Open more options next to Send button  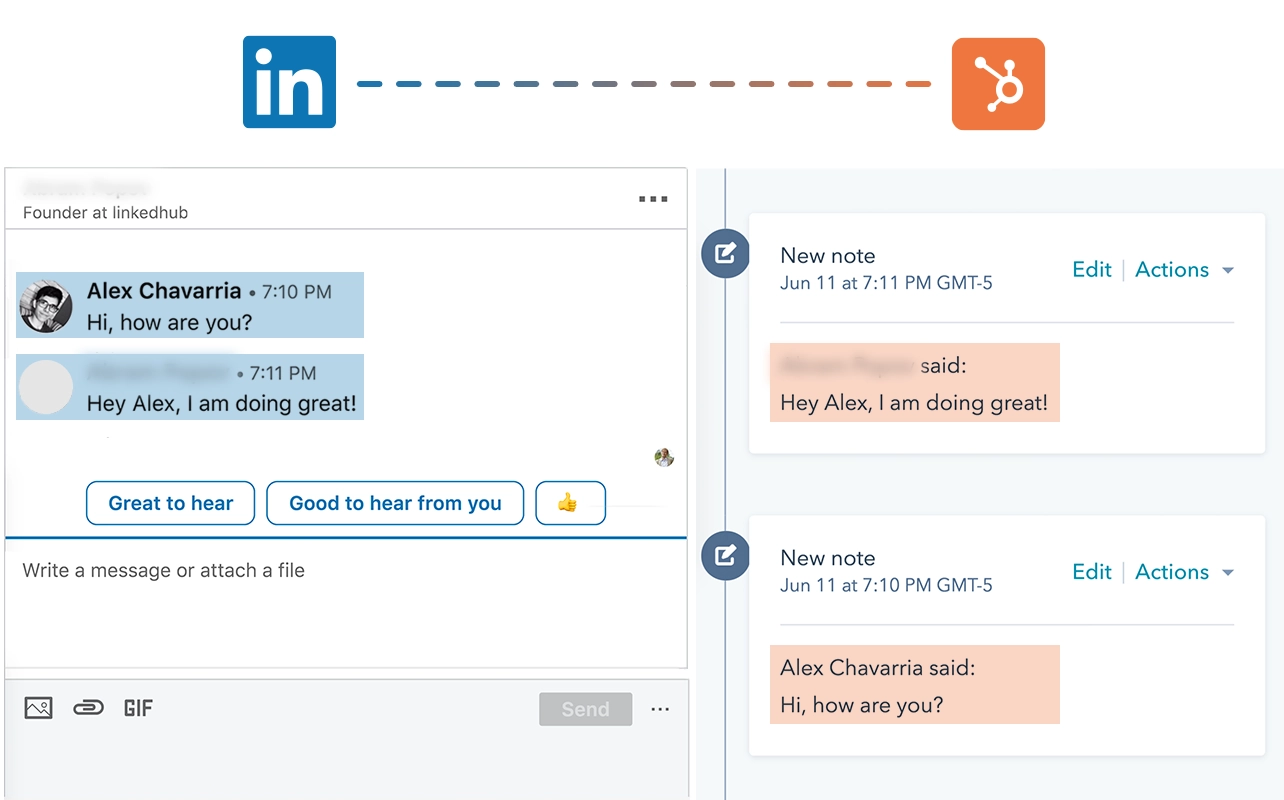(660, 709)
